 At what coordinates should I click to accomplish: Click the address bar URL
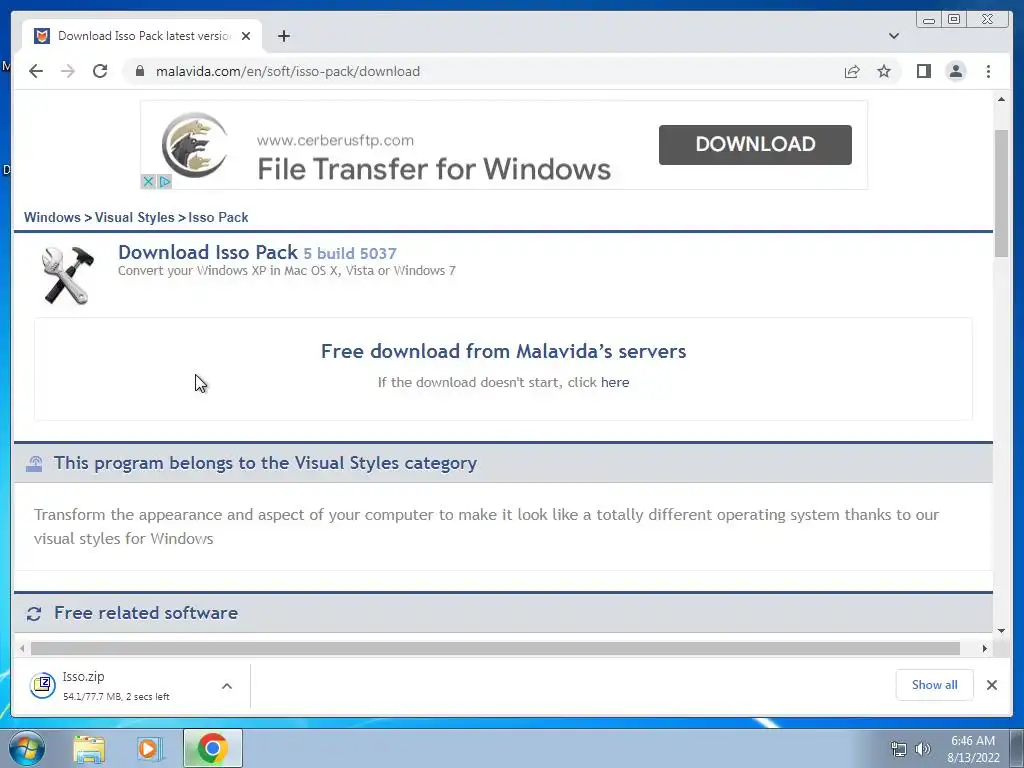[x=287, y=71]
